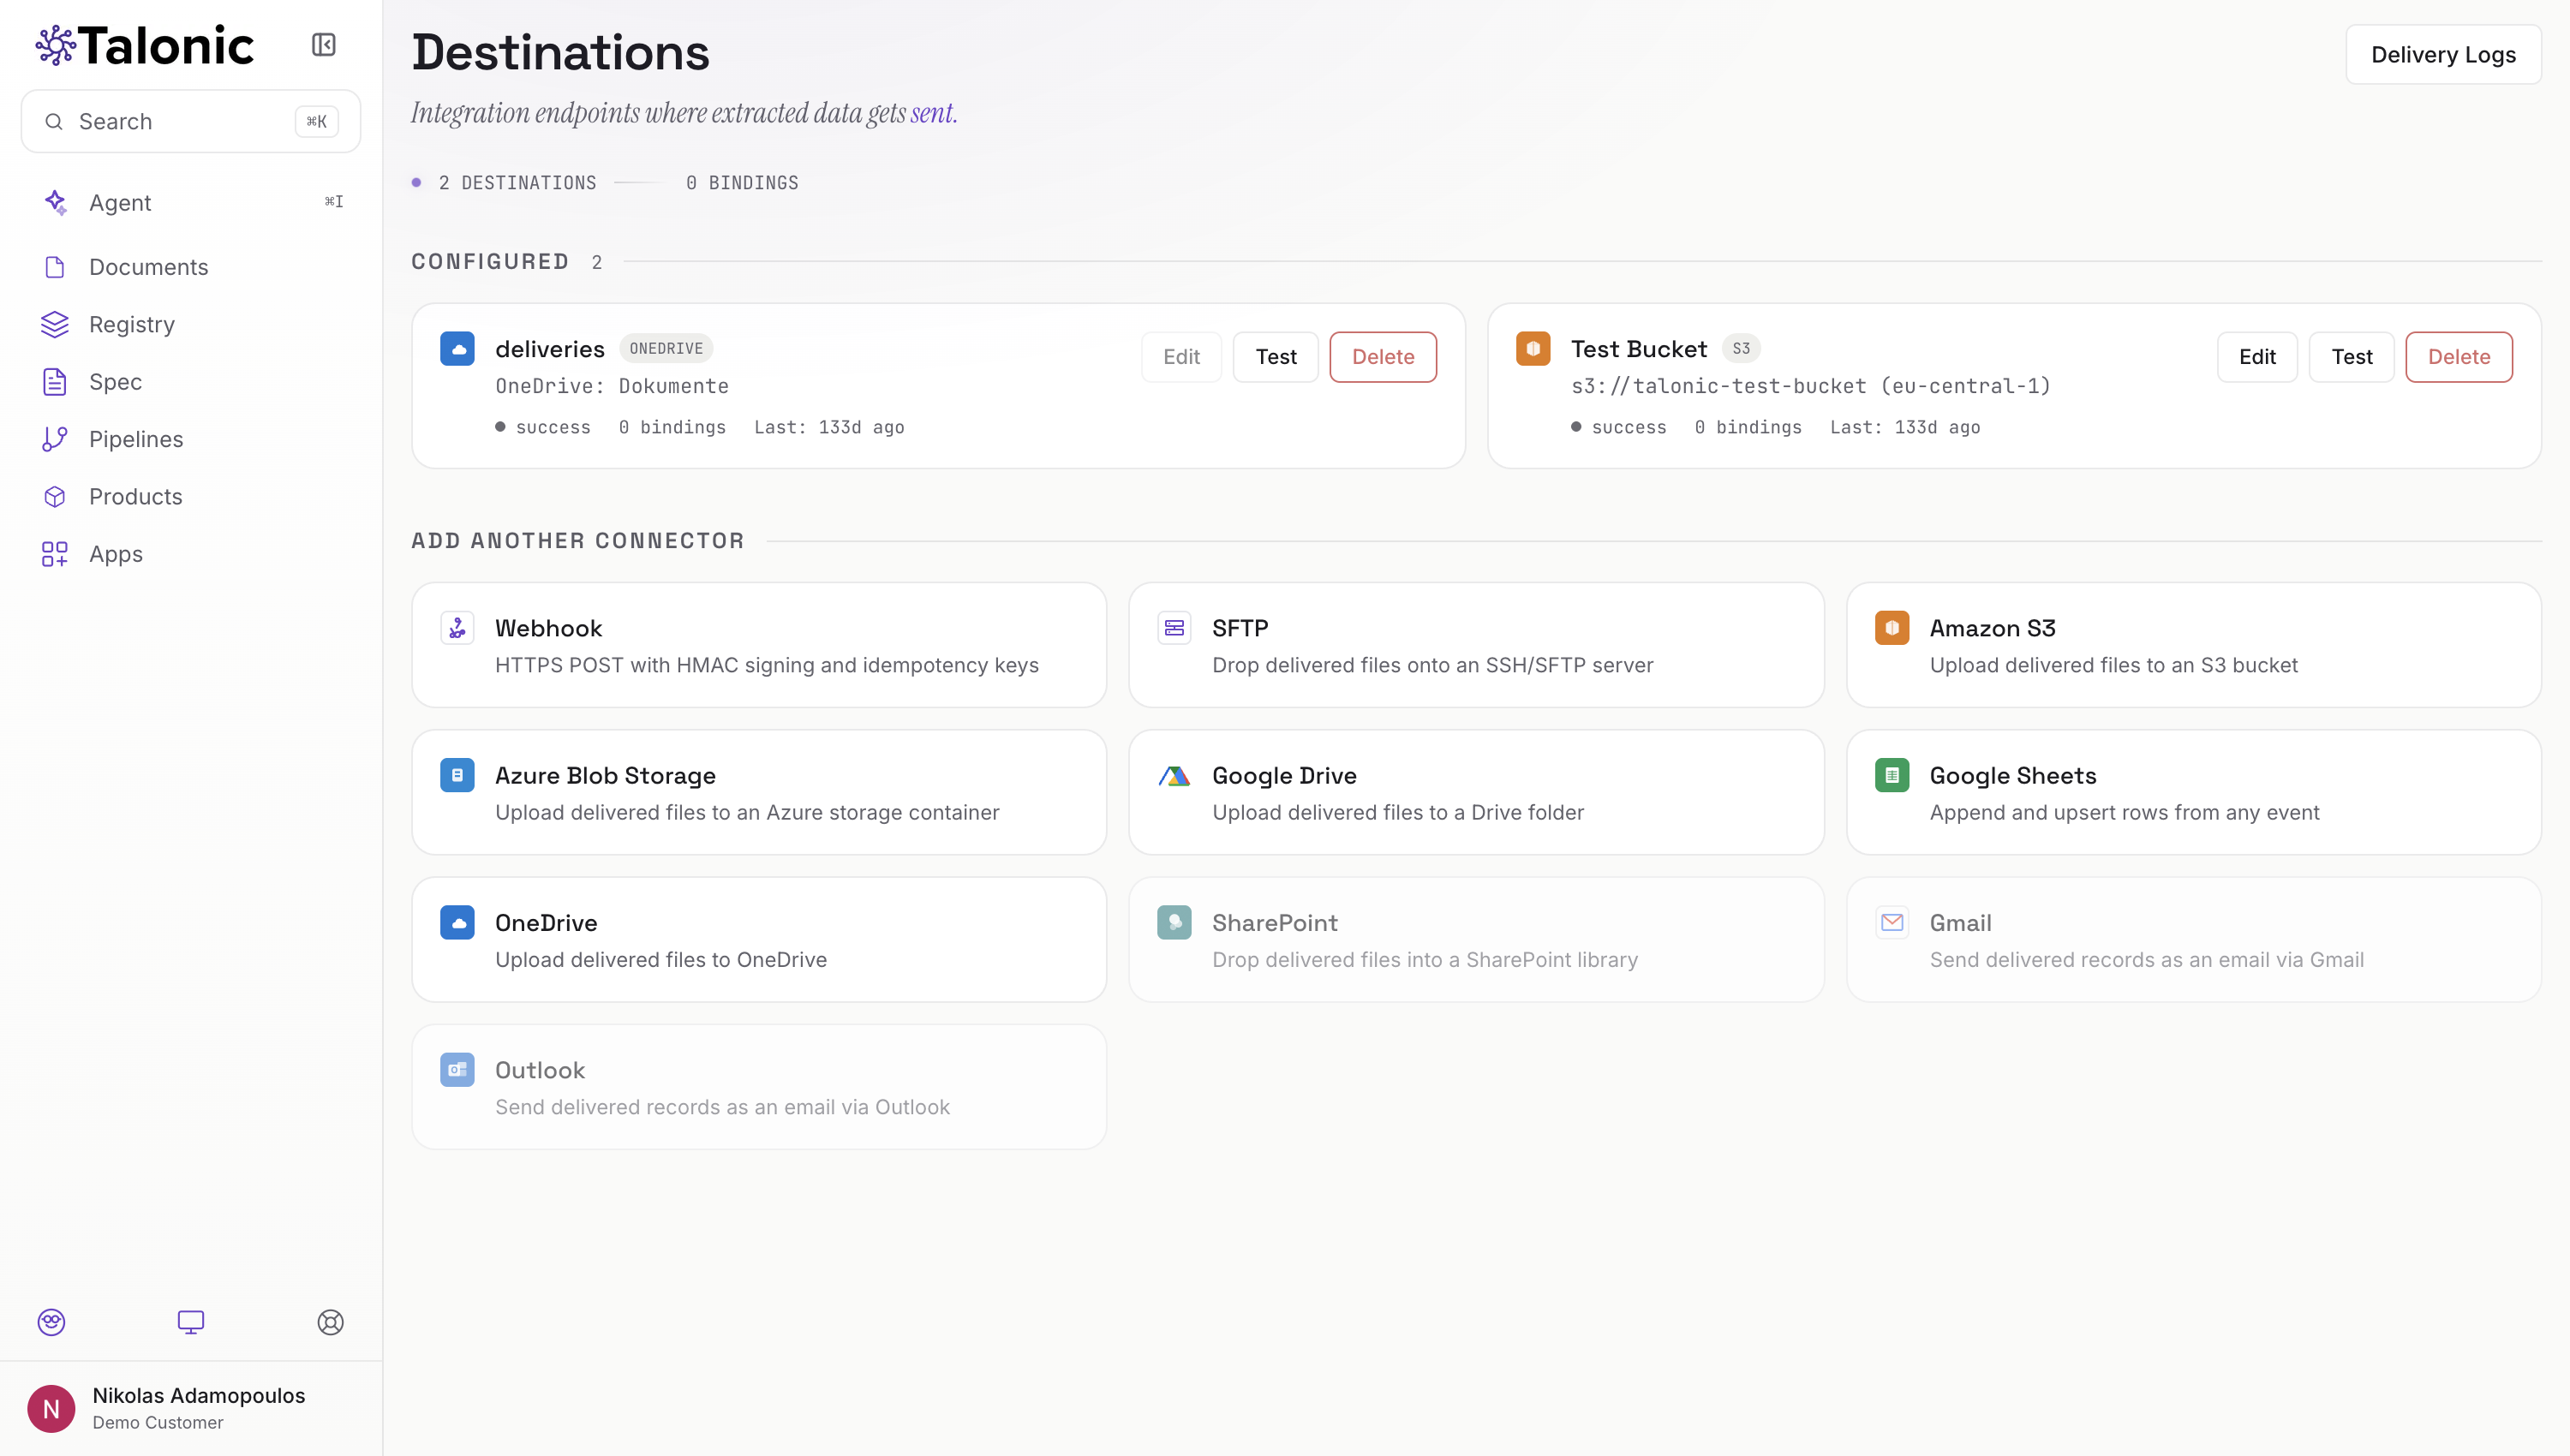Click the Spec document icon
The image size is (2570, 1456).
pos(55,382)
